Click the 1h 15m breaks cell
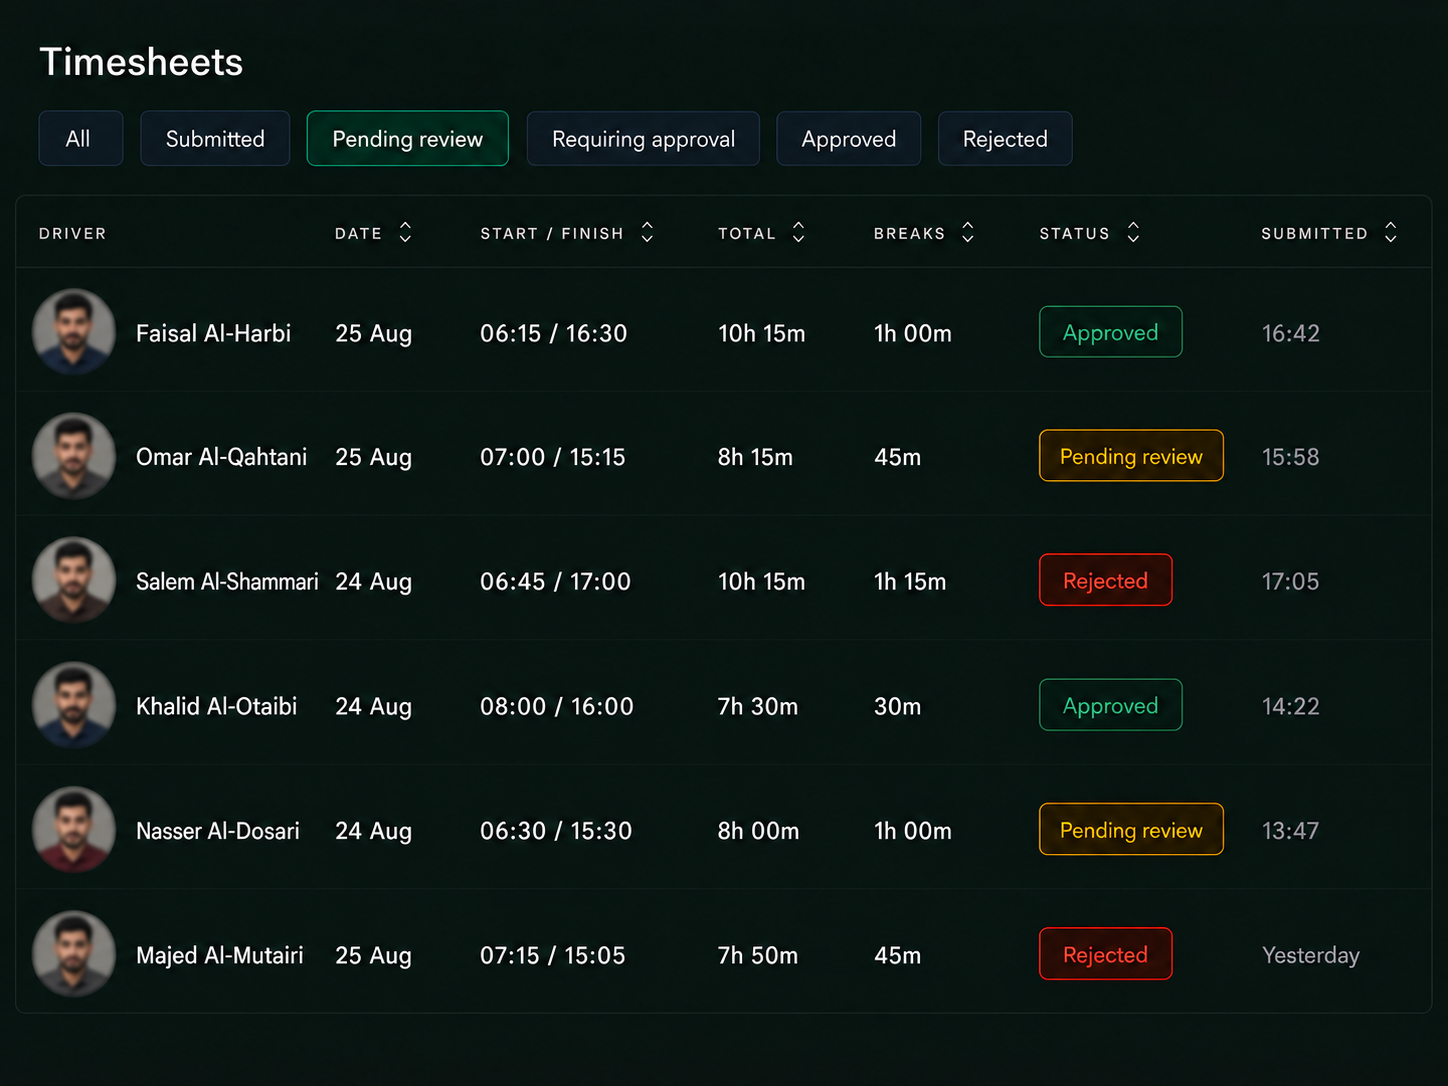 pyautogui.click(x=909, y=581)
